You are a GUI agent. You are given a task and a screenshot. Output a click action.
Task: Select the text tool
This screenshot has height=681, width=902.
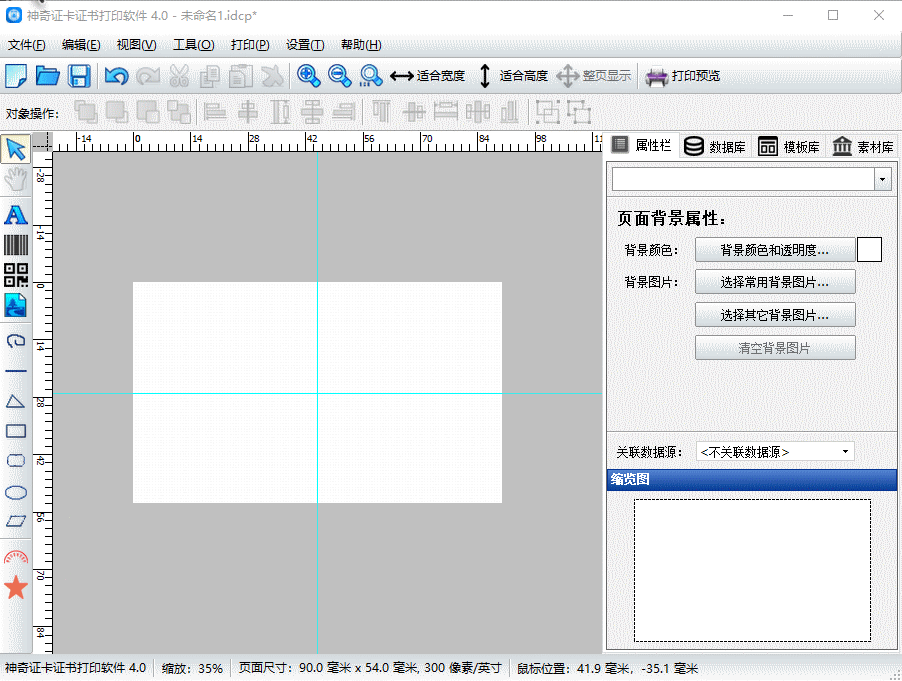(15, 215)
